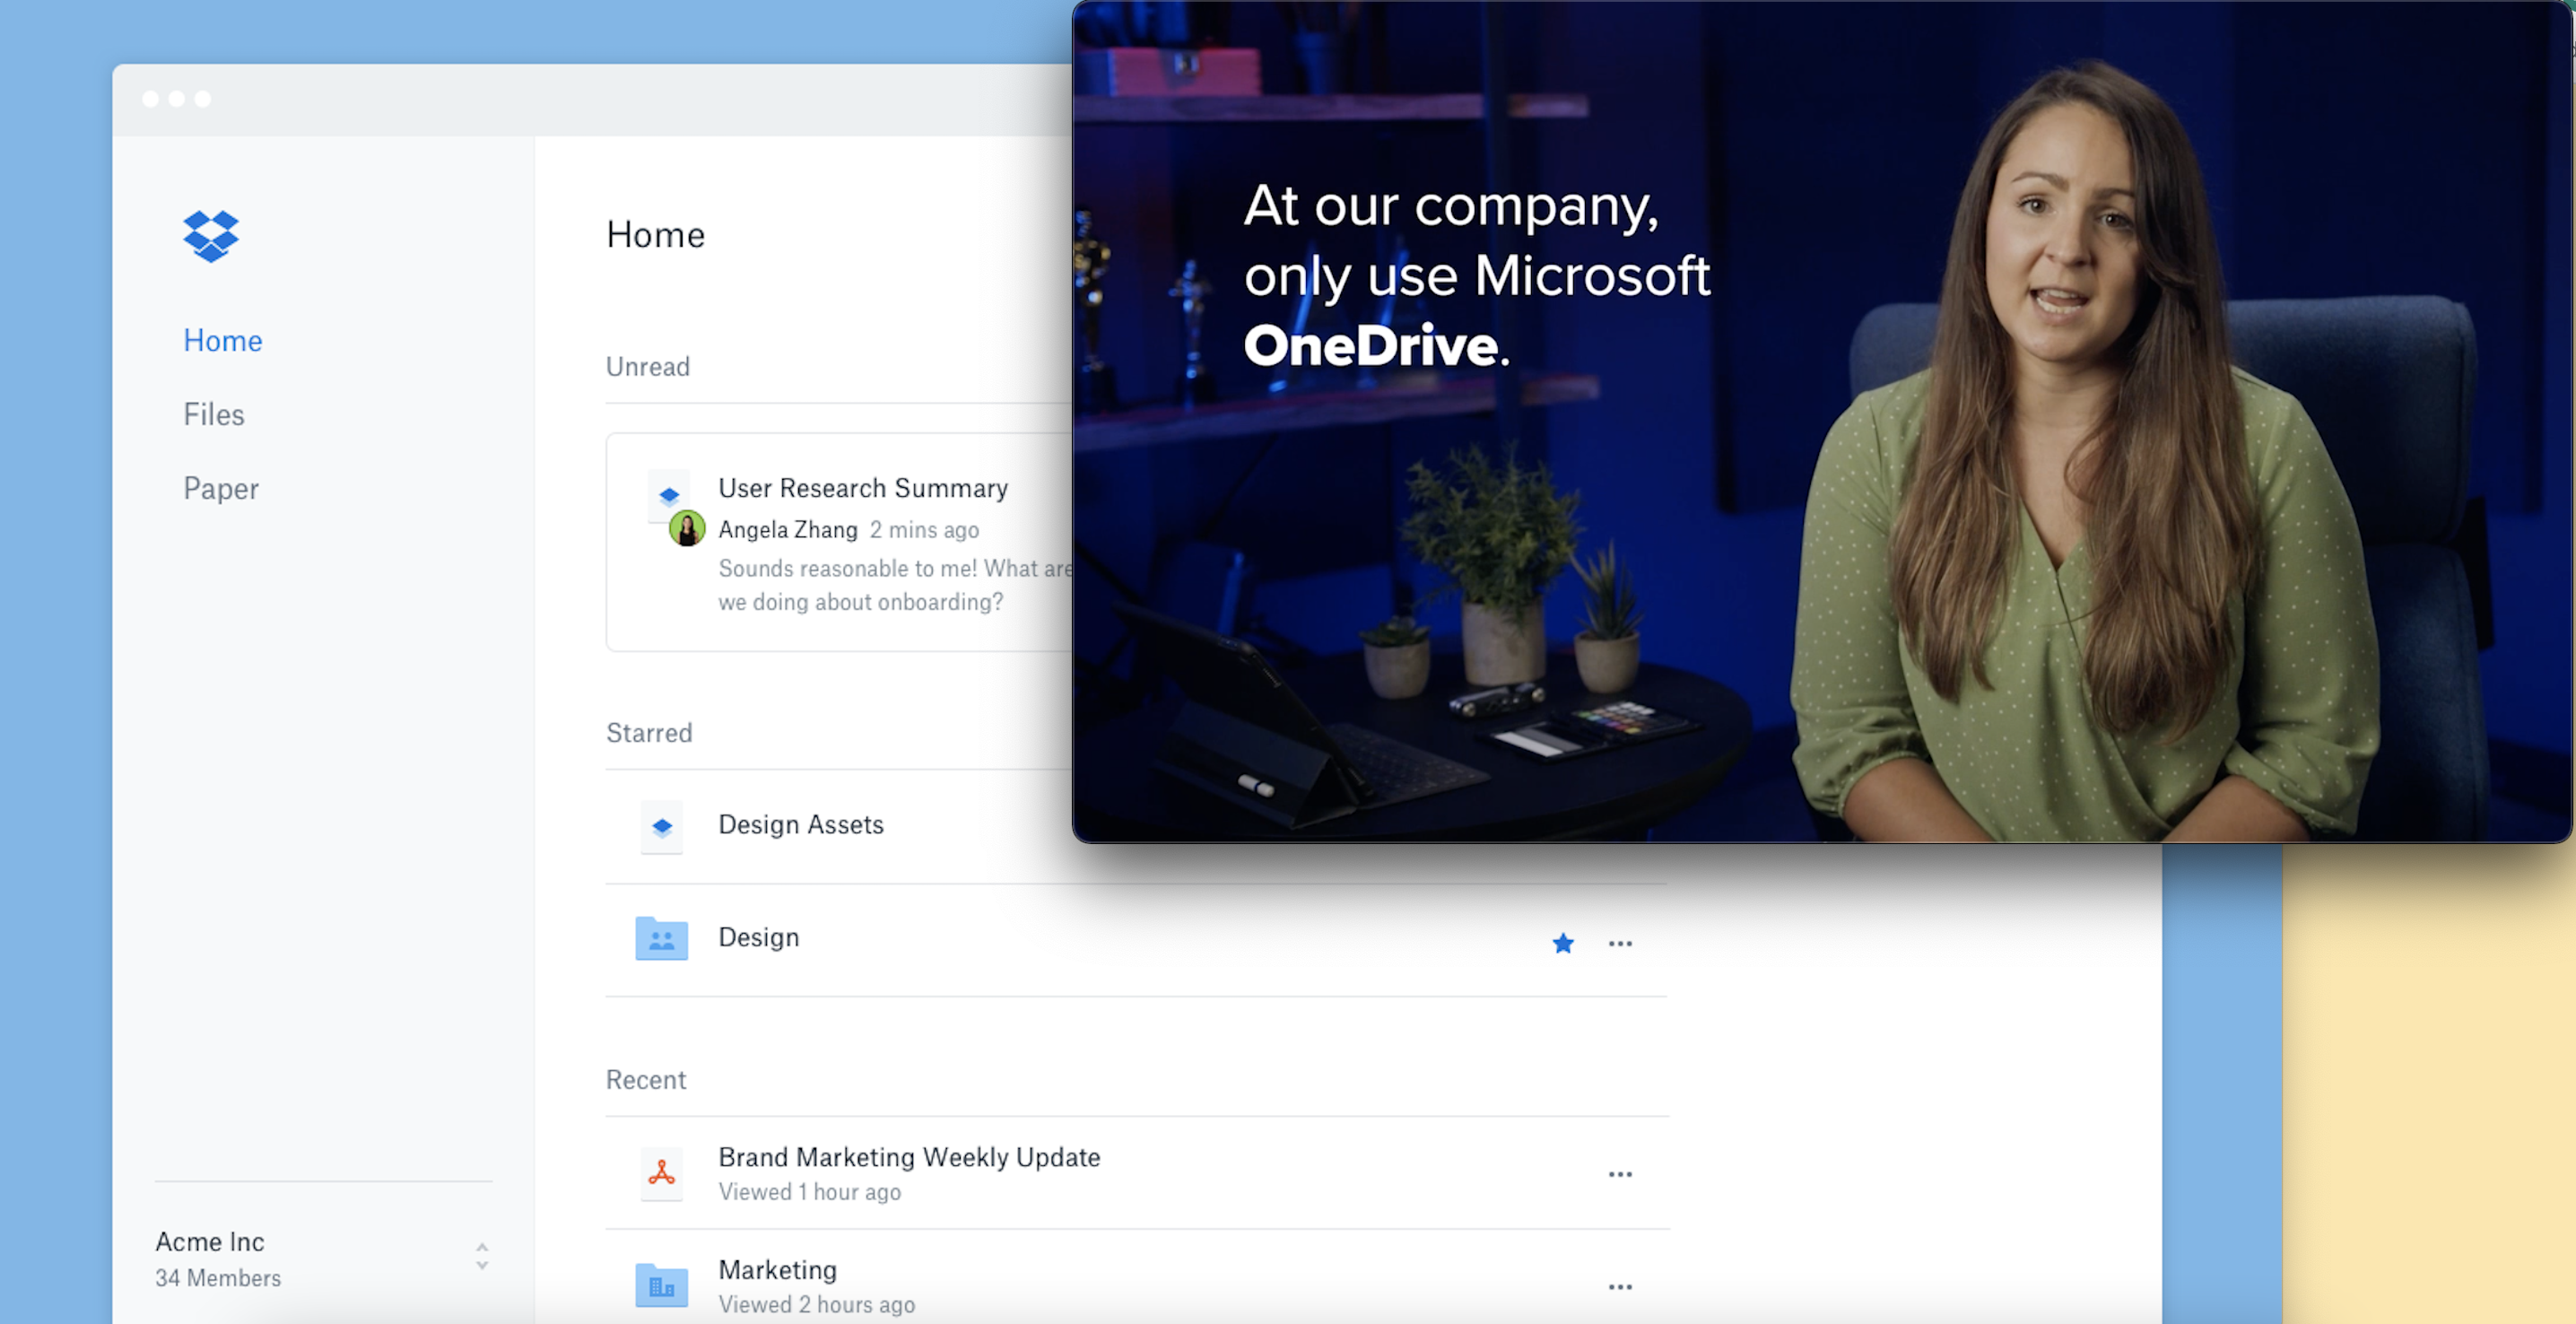This screenshot has width=2576, height=1324.
Task: Click the OneDrive video thumbnail
Action: pos(1820,420)
